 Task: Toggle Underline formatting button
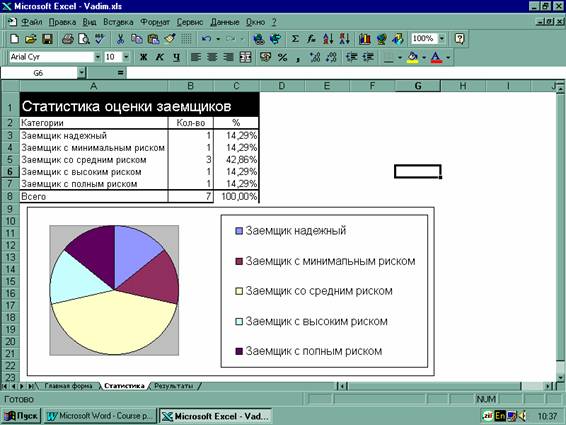pos(176,57)
